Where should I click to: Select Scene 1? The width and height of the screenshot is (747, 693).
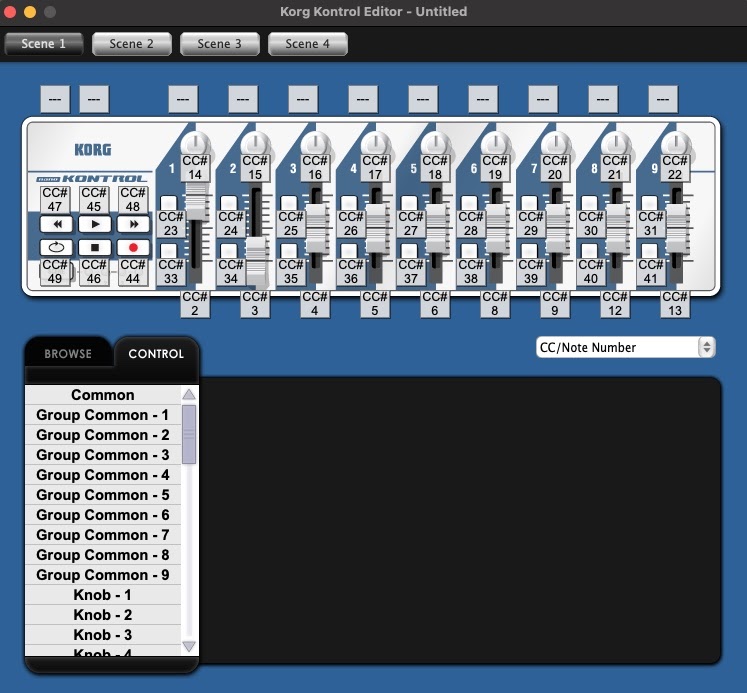tap(43, 44)
